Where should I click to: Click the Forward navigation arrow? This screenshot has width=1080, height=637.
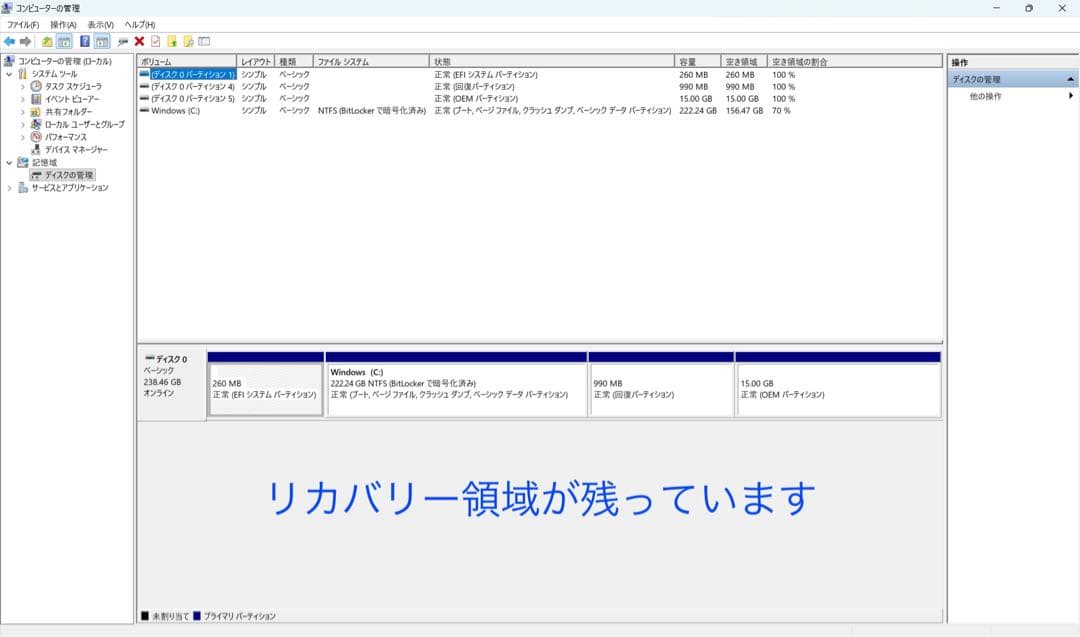coord(25,41)
